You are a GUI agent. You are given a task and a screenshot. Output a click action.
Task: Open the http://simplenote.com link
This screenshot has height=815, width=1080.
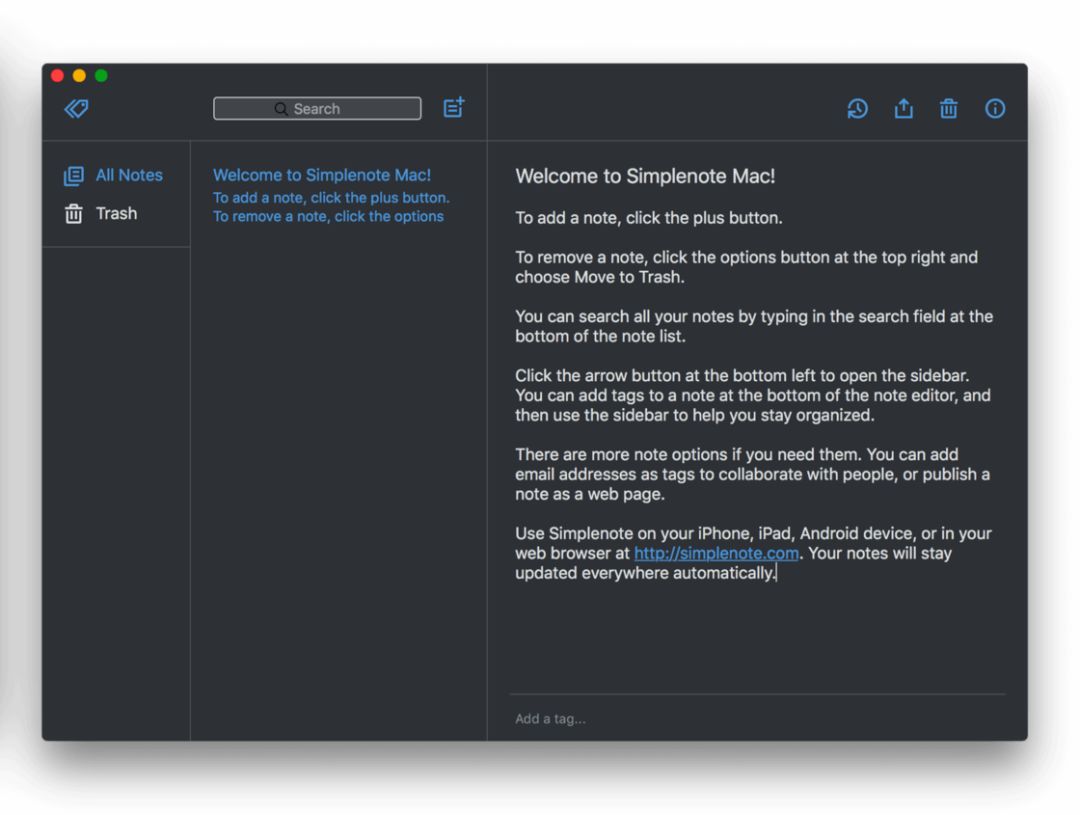pos(716,553)
